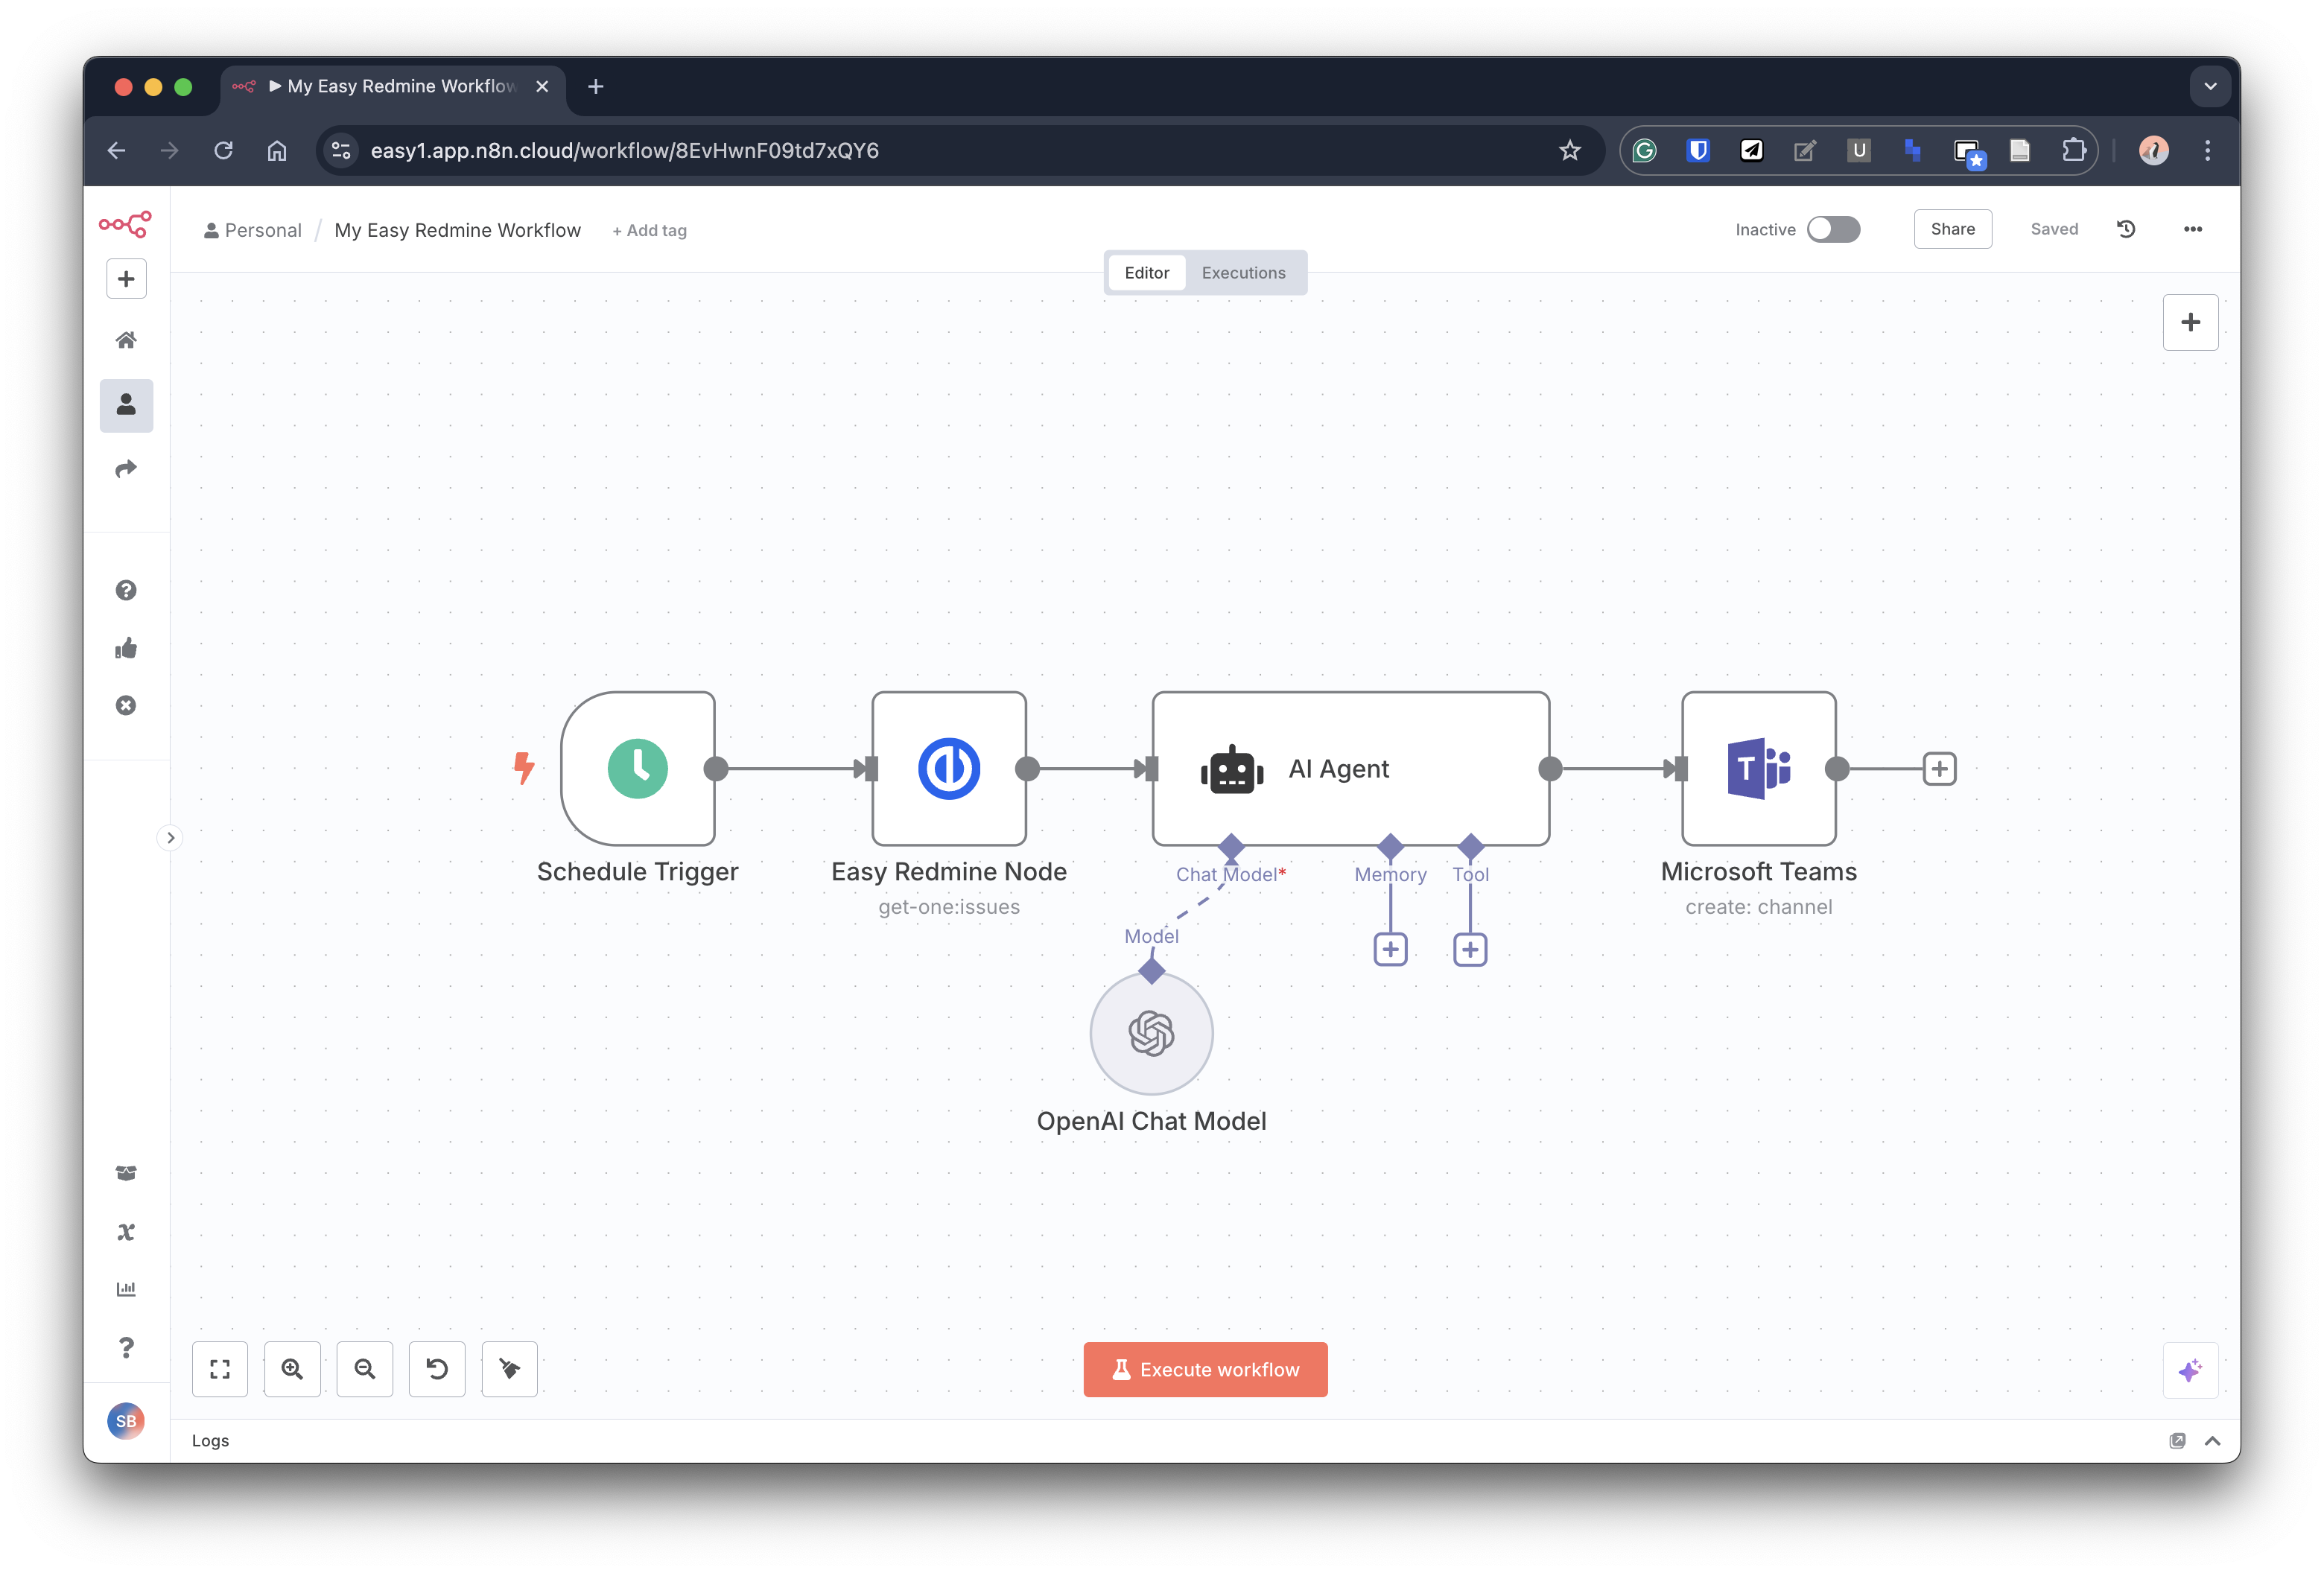Collapse the Logs panel chevron

[2213, 1440]
